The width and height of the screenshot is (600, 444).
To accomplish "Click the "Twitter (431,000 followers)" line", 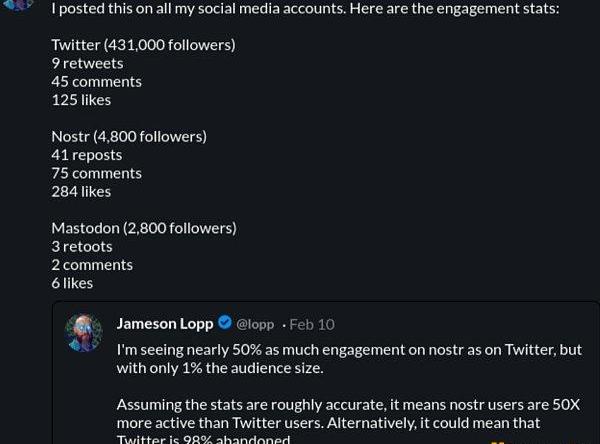I will [143, 45].
